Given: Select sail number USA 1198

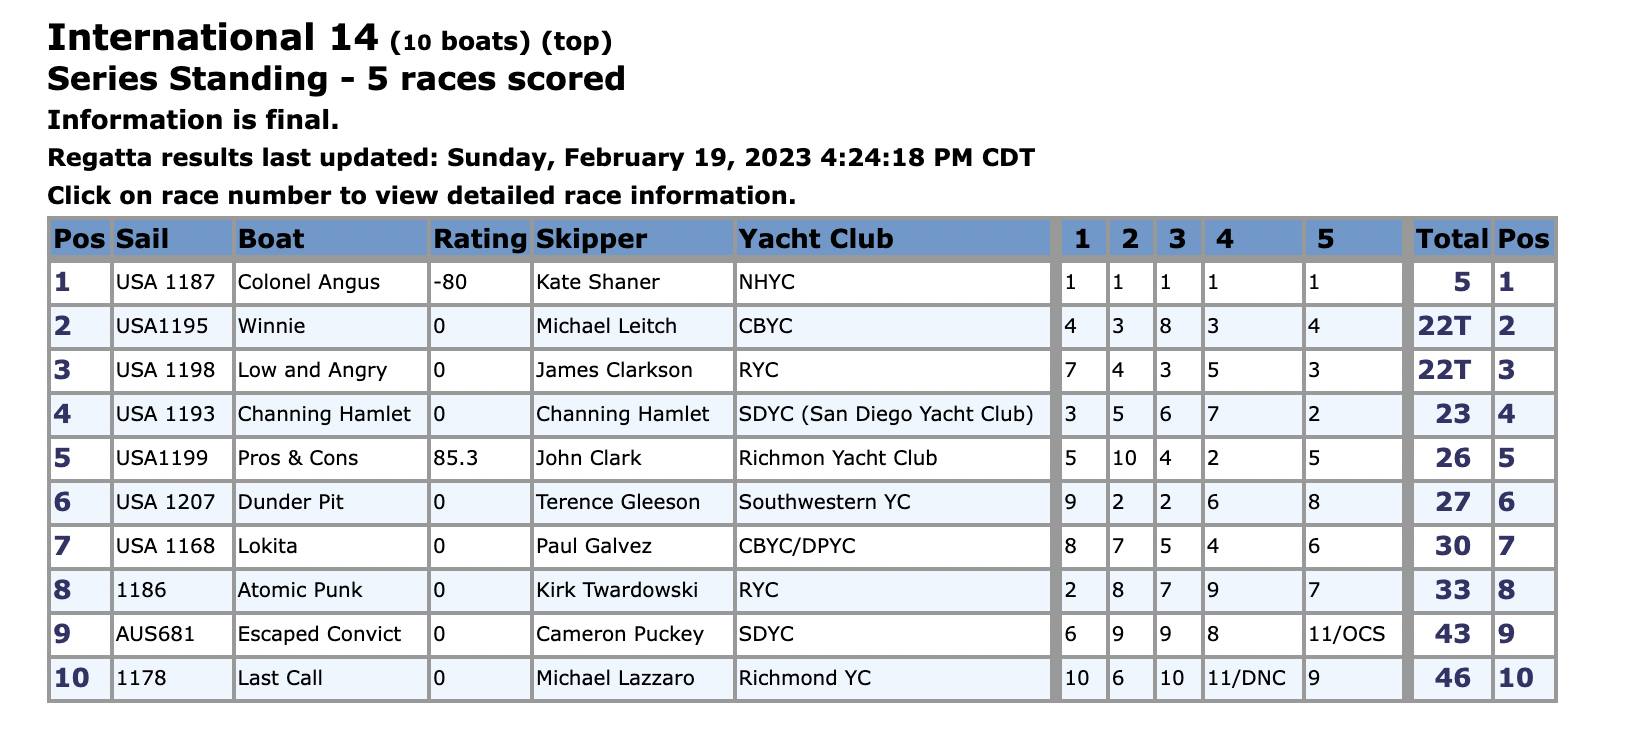Looking at the screenshot, I should click(165, 370).
